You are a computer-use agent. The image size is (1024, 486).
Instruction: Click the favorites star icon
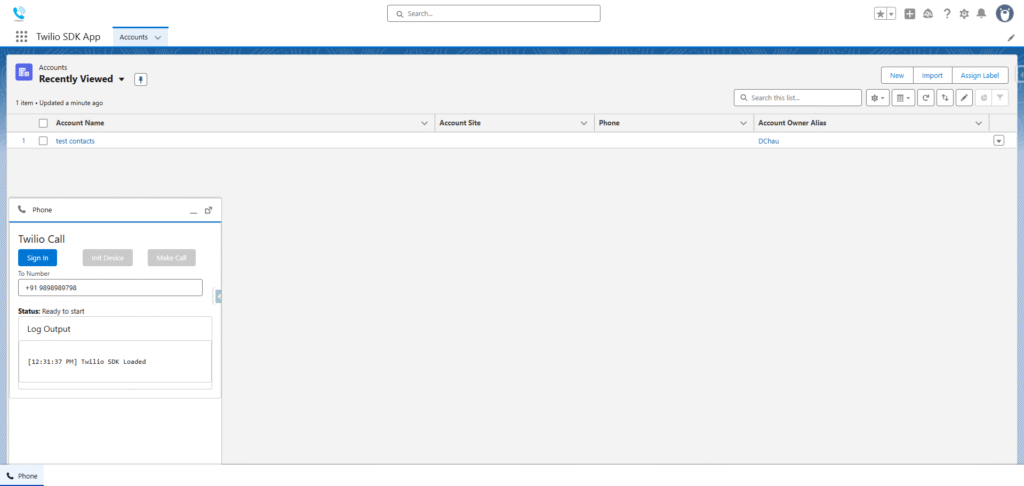coord(880,14)
